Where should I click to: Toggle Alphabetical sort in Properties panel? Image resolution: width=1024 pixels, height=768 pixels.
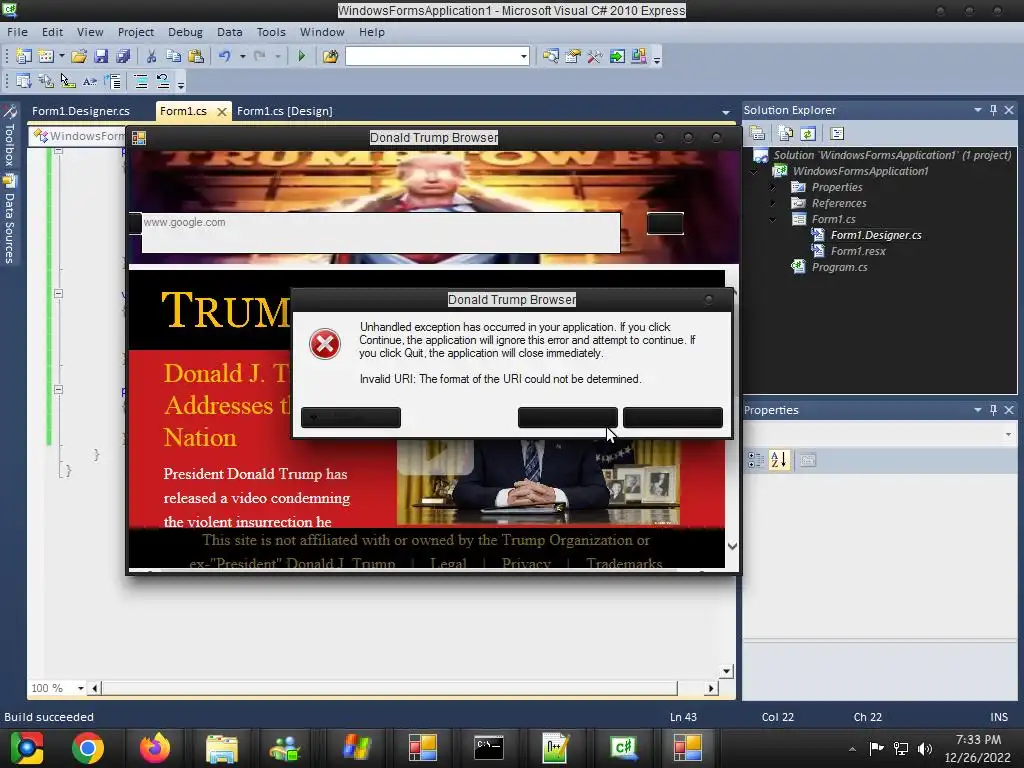point(778,460)
